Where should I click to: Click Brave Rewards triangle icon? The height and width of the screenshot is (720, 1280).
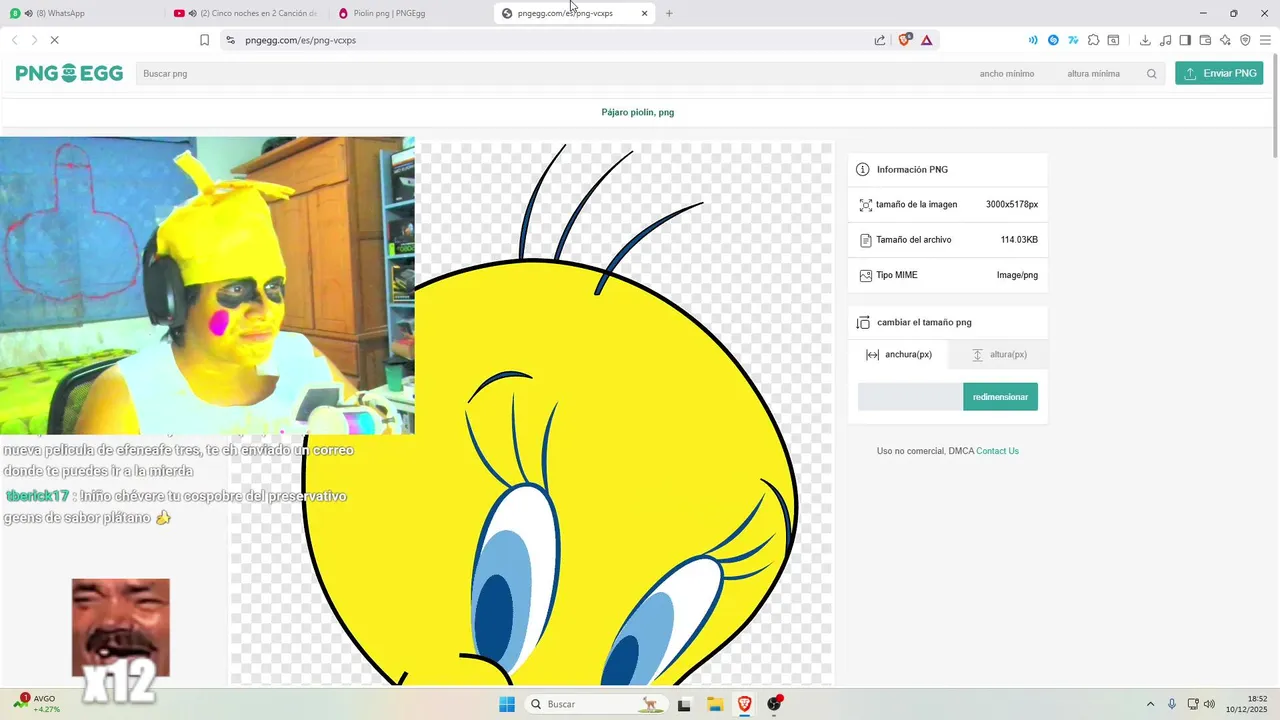pos(927,40)
